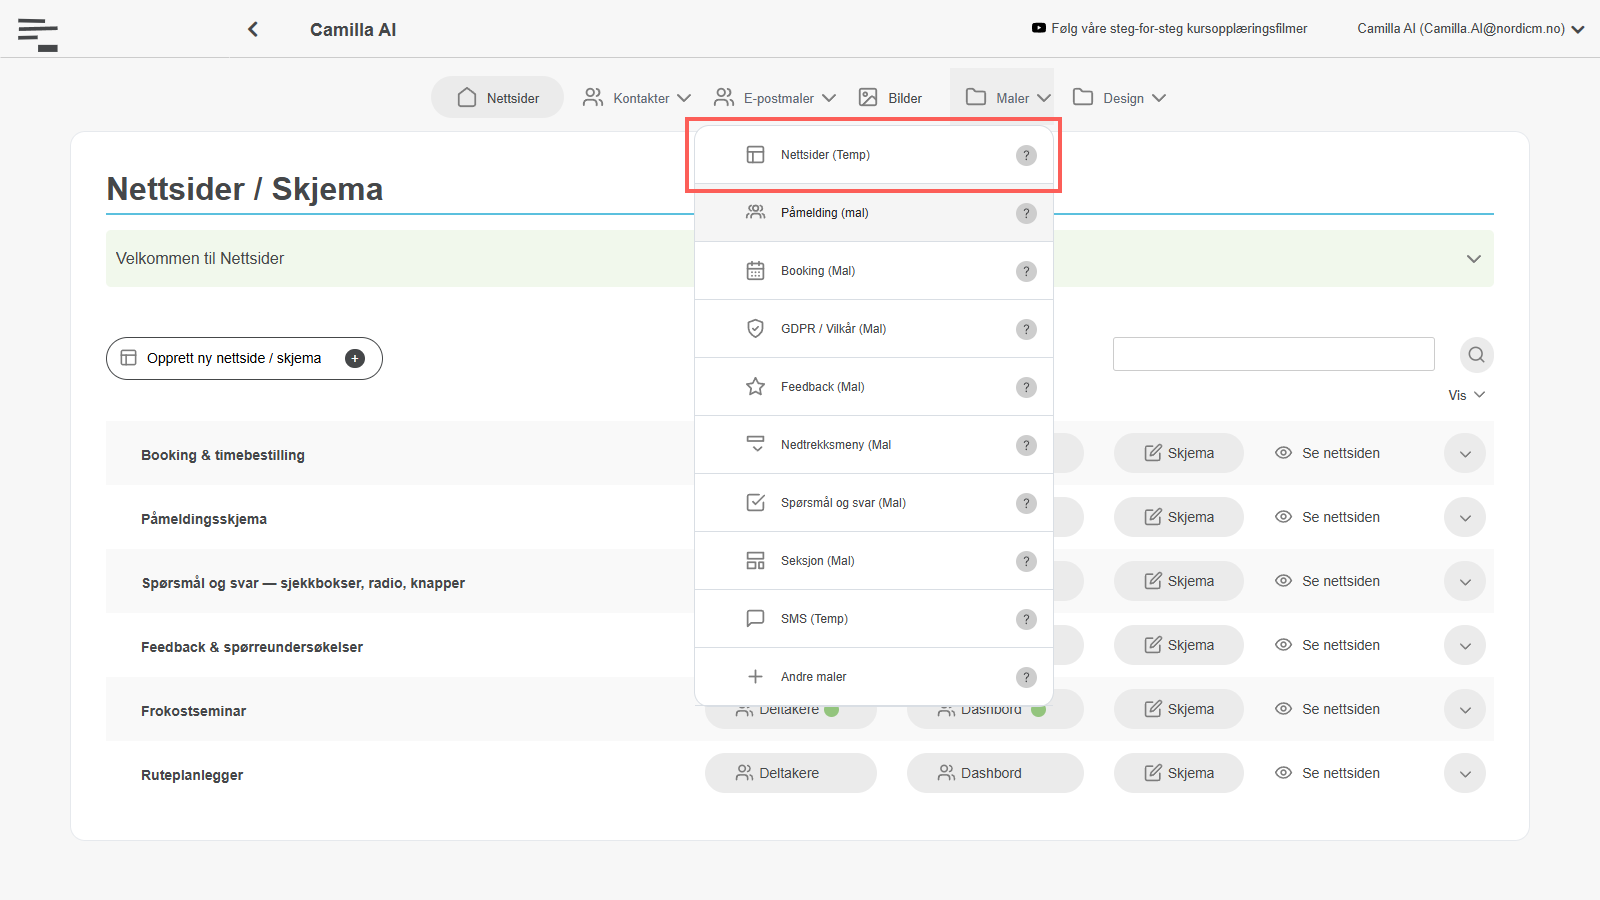Click the search magnifier icon

[1476, 355]
